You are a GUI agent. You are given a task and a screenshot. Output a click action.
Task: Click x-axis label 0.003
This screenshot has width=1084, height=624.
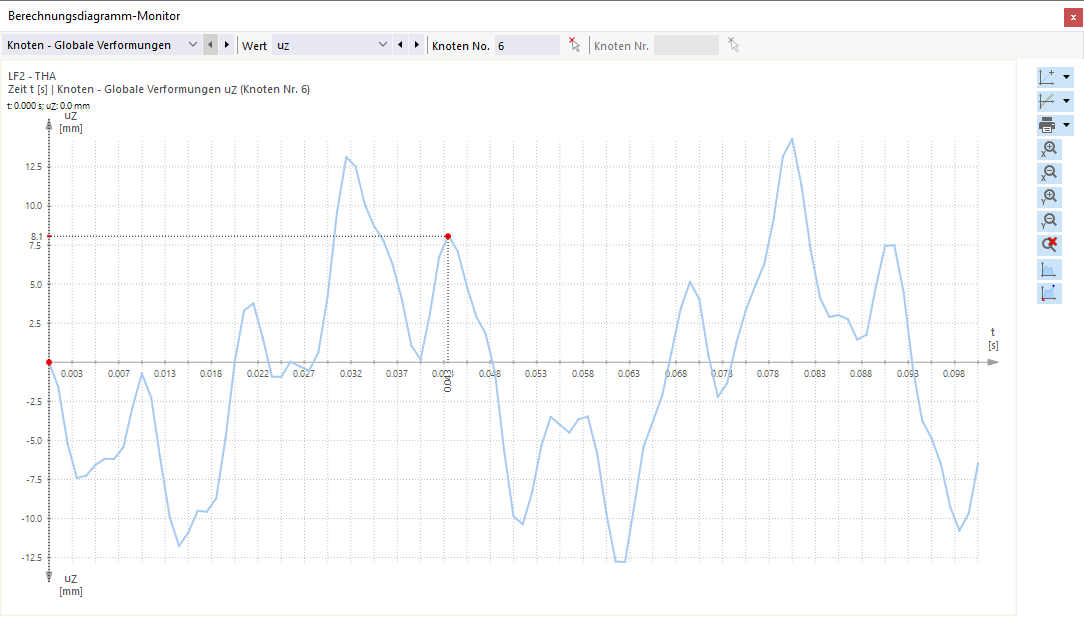point(72,374)
